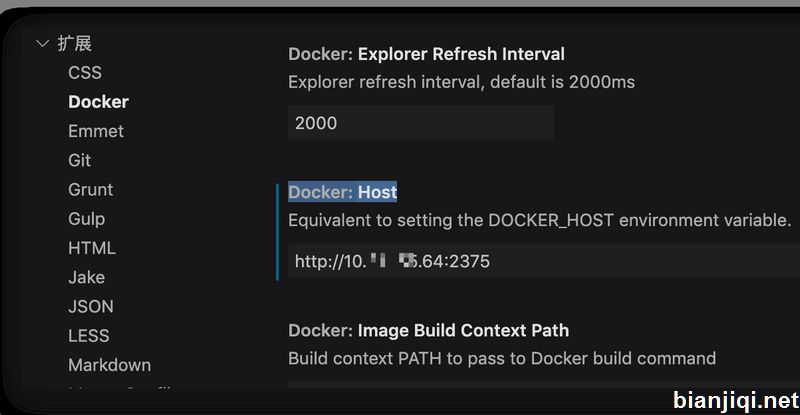Viewport: 800px width, 415px height.
Task: Open JSON extension settings
Action: pos(91,306)
